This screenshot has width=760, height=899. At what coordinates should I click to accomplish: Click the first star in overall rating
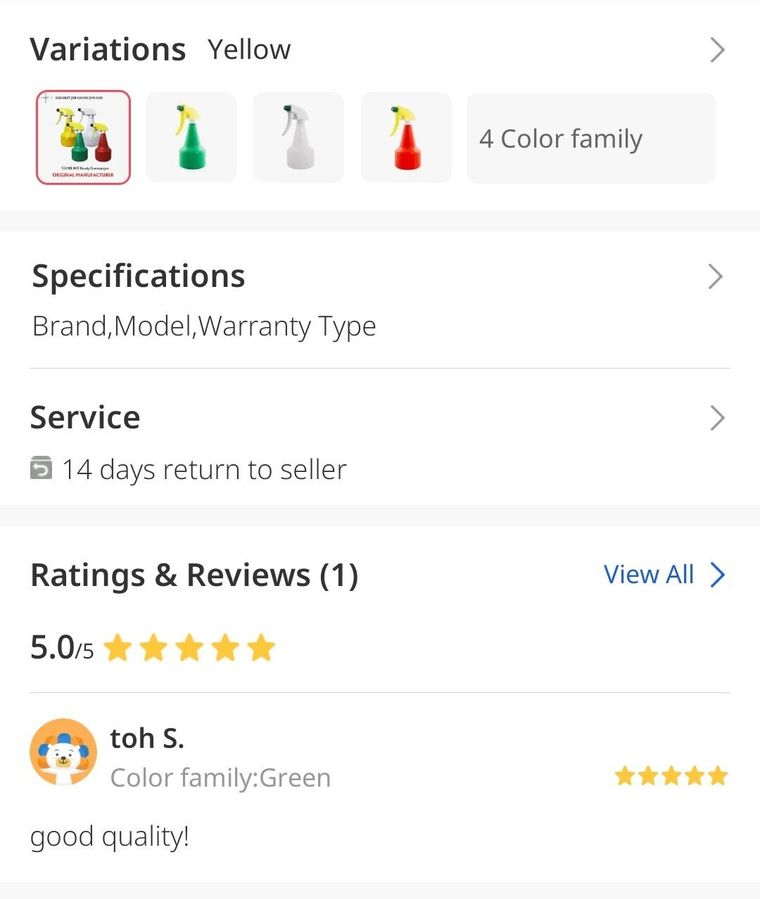point(118,648)
